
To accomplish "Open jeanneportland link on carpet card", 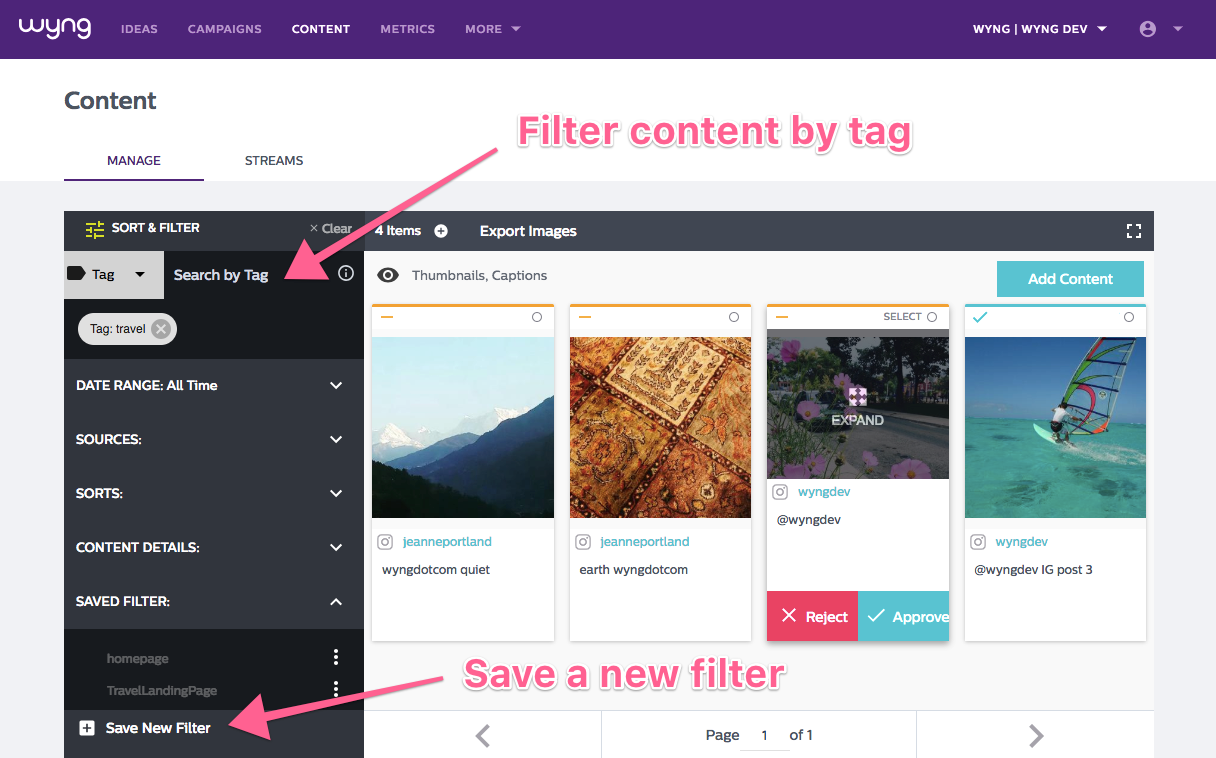I will click(x=645, y=542).
